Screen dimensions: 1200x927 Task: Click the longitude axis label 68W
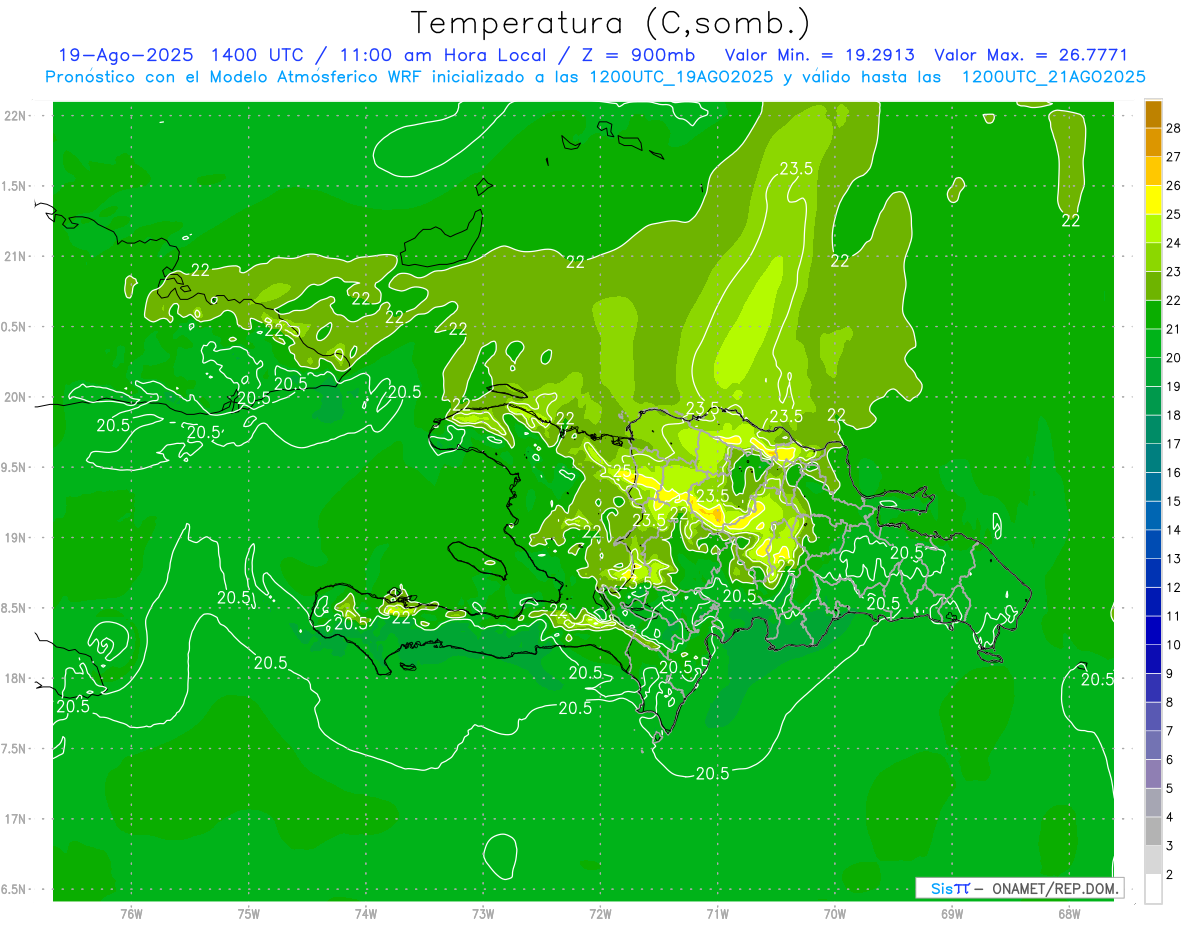[1069, 914]
